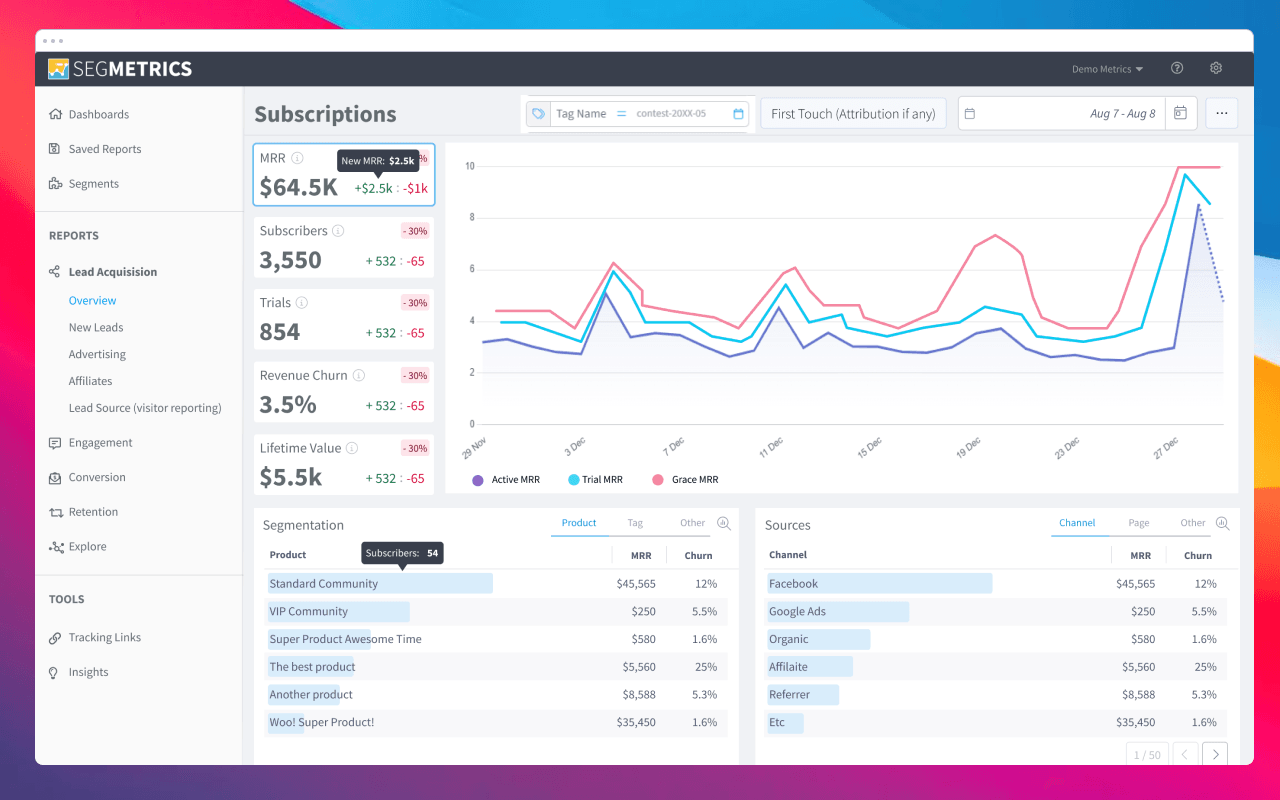Toggle the Grace MRR legend entry
The width and height of the screenshot is (1280, 800).
686,479
